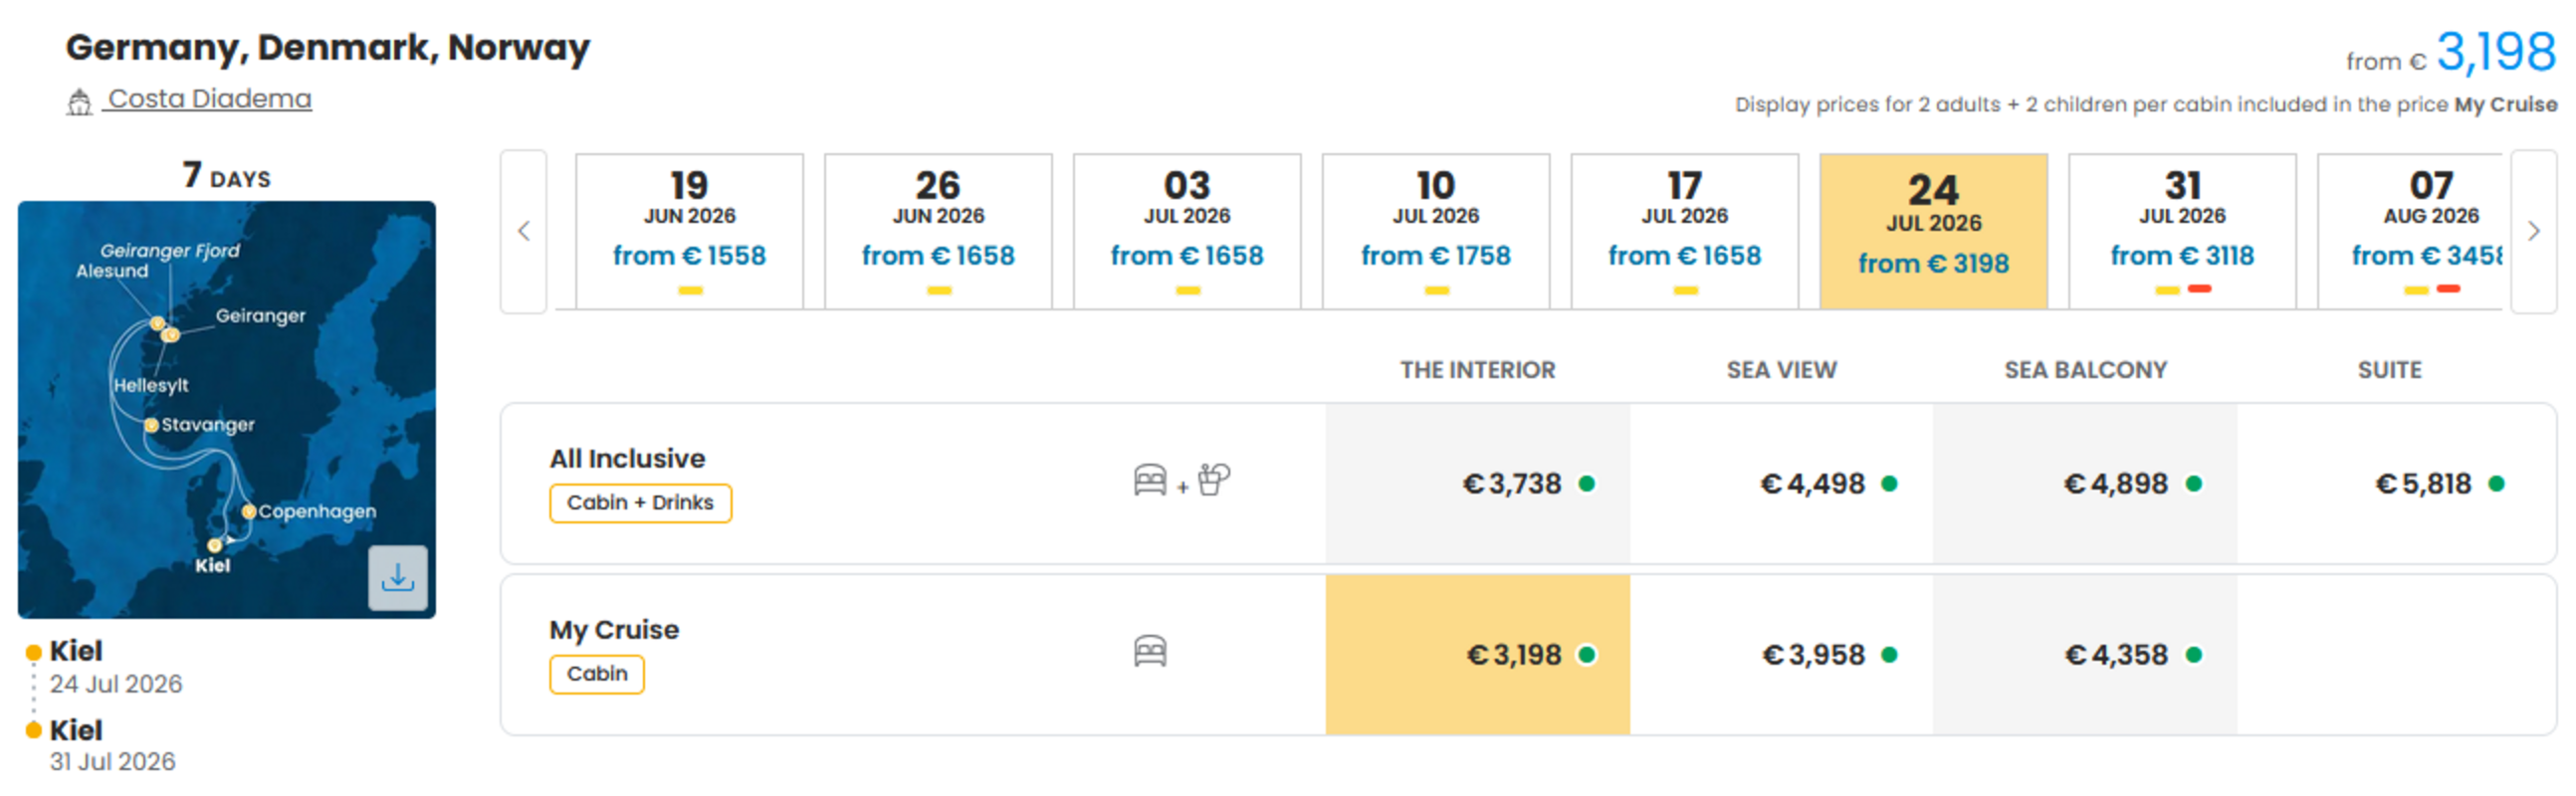Click the cruise route map thumbnail

click(227, 409)
